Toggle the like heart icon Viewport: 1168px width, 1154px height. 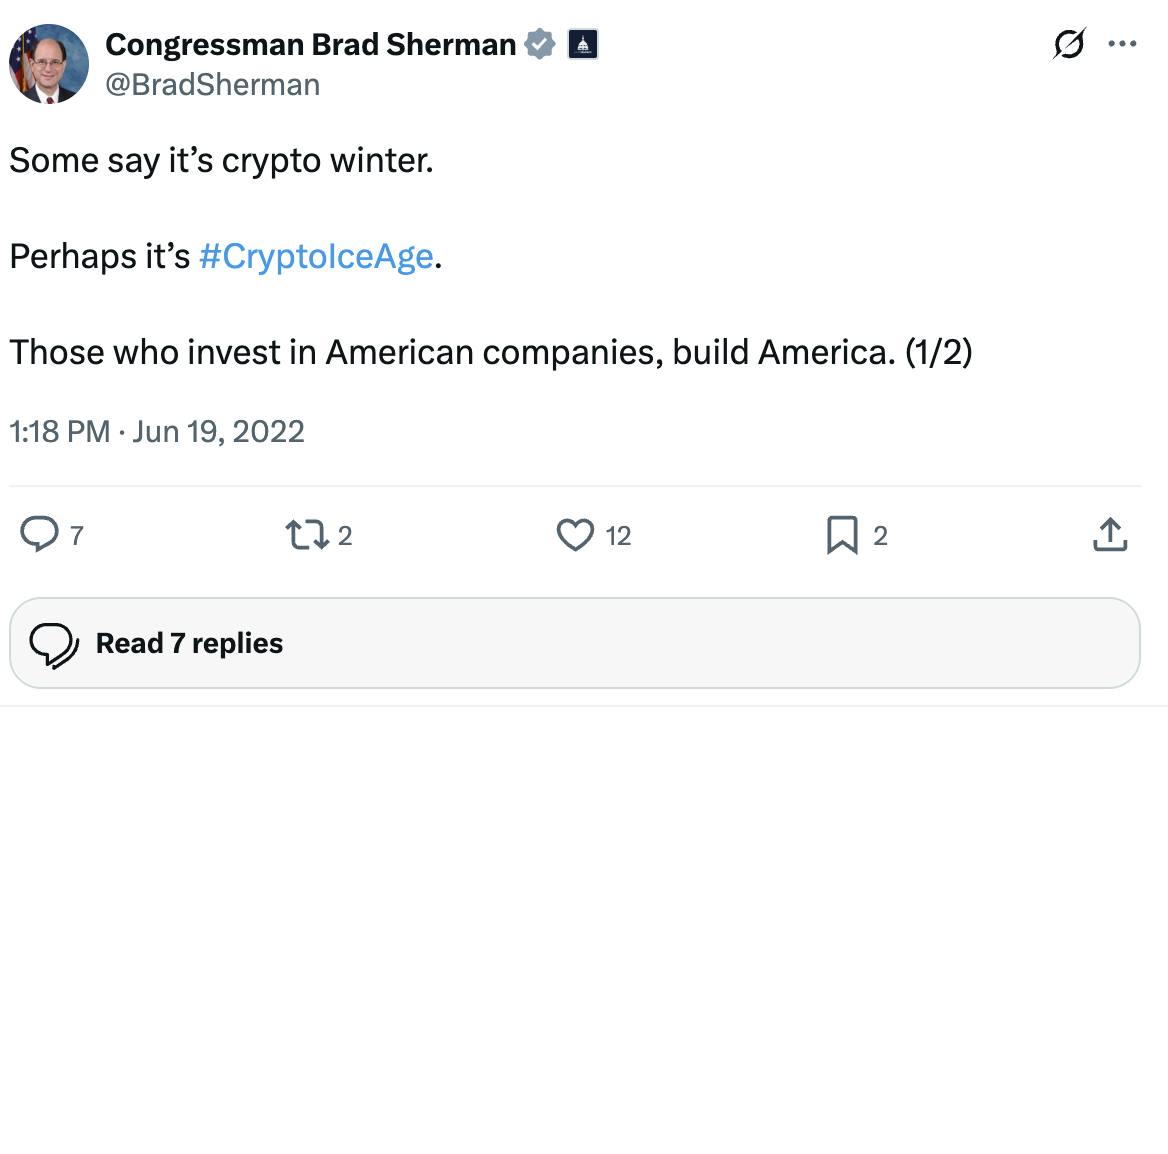[x=575, y=535]
